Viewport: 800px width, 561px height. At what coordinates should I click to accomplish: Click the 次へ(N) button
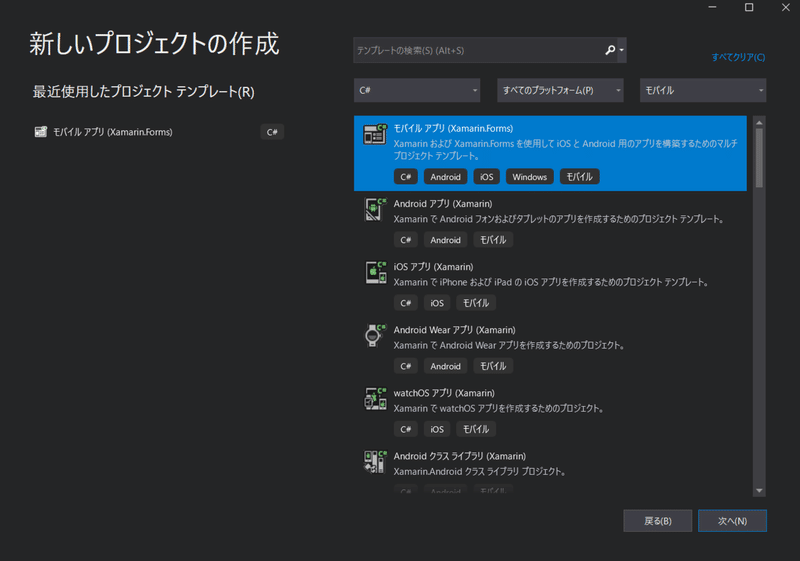(732, 521)
